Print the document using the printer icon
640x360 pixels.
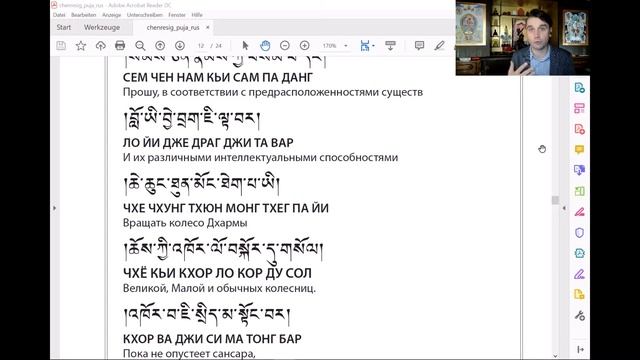(120, 45)
